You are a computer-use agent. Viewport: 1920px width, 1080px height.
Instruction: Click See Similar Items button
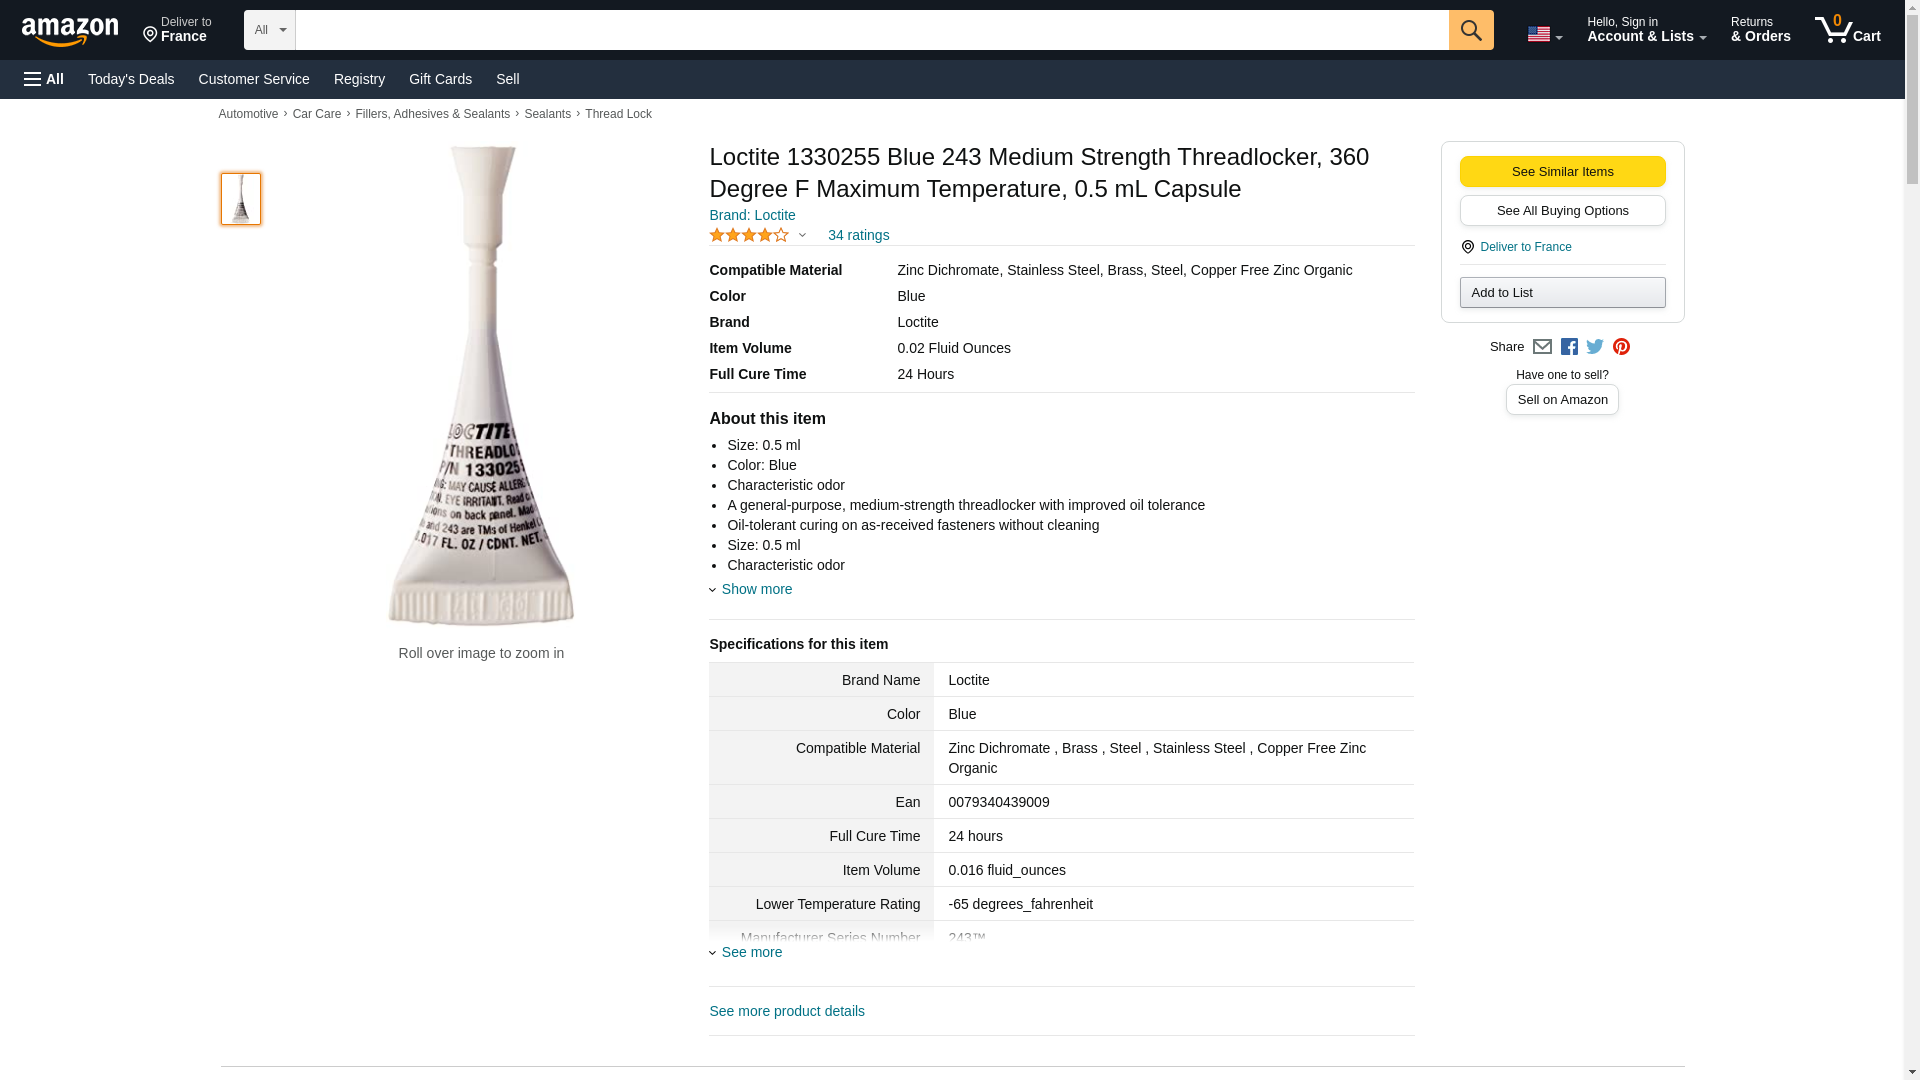click(x=1562, y=171)
